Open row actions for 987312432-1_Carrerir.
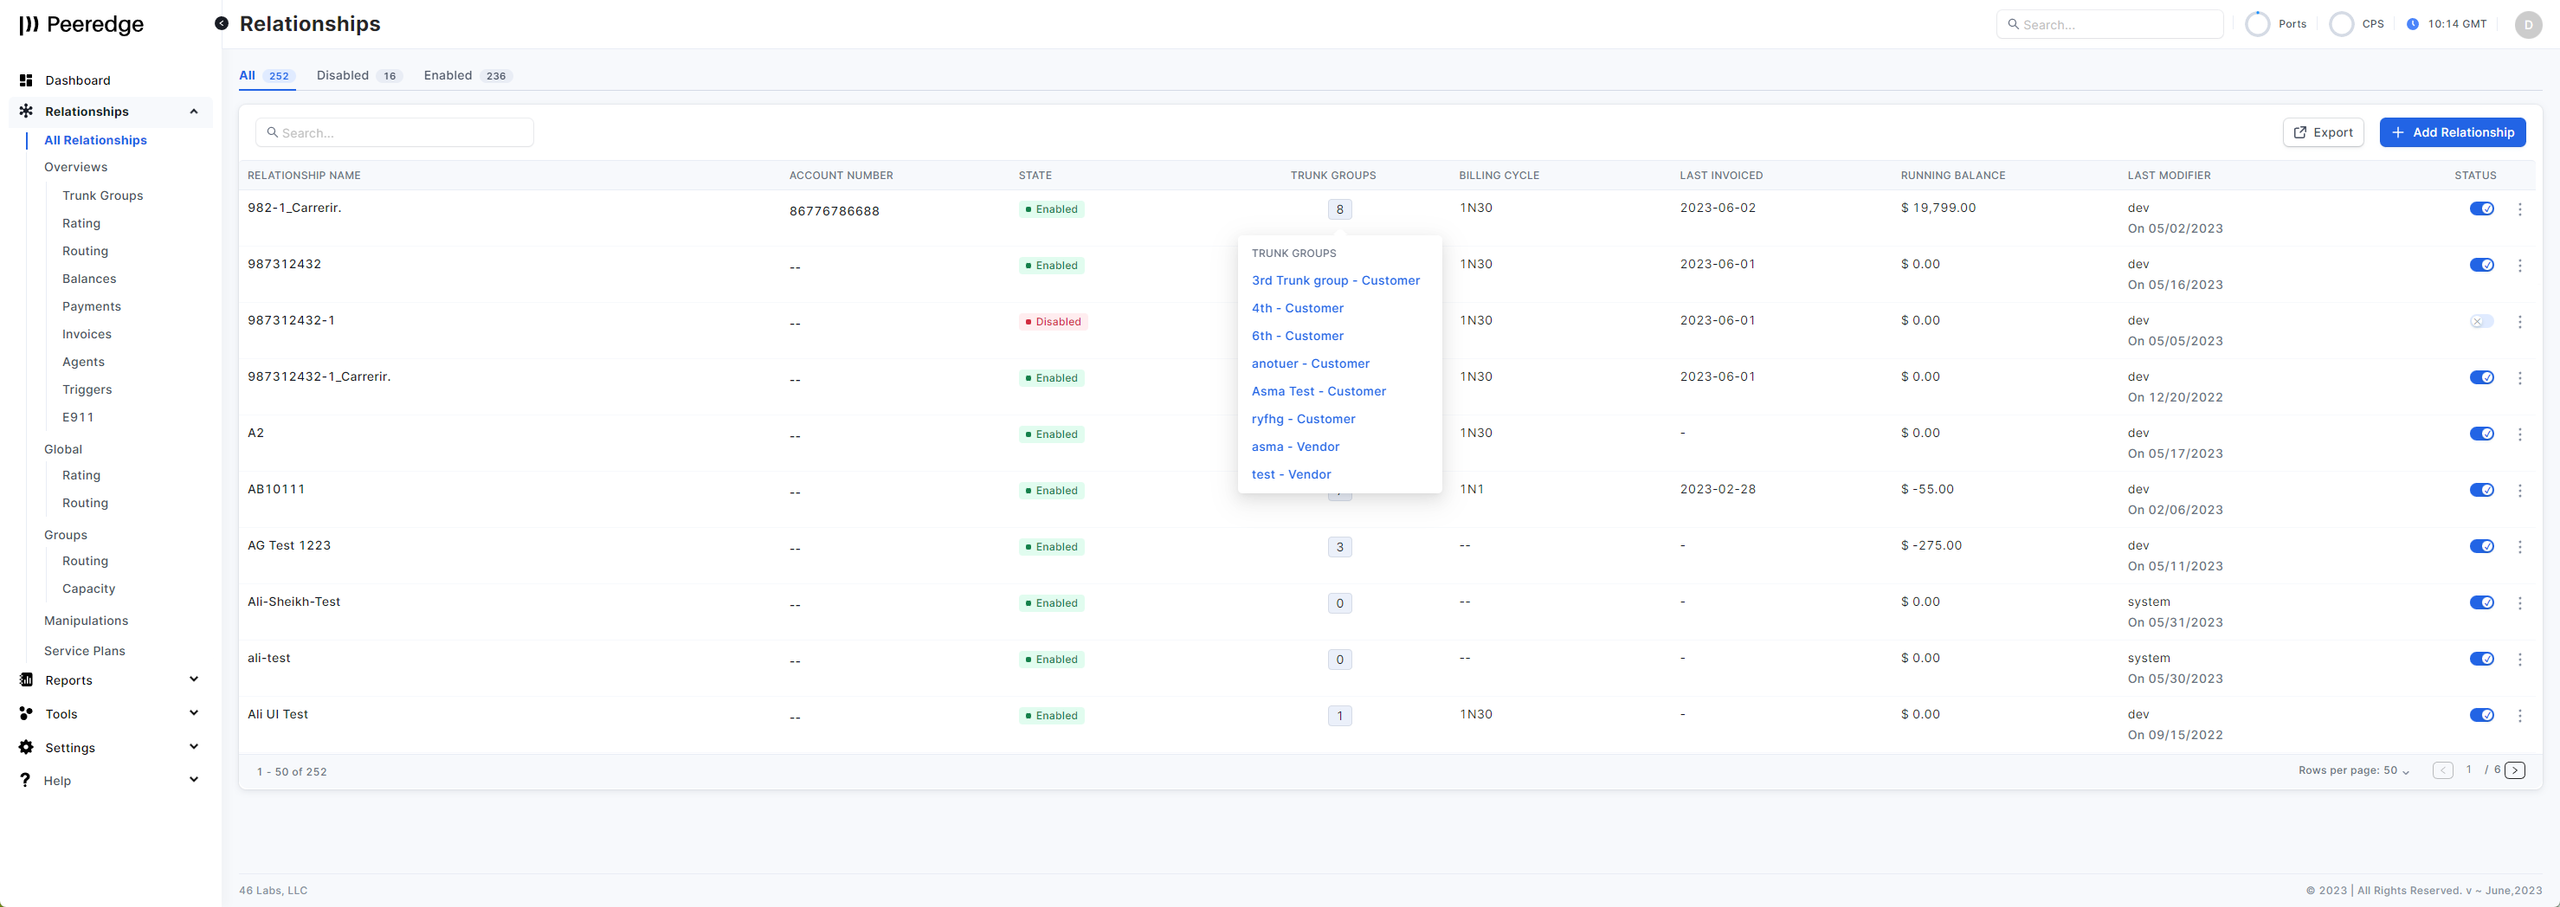The image size is (2560, 907). pyautogui.click(x=2520, y=378)
